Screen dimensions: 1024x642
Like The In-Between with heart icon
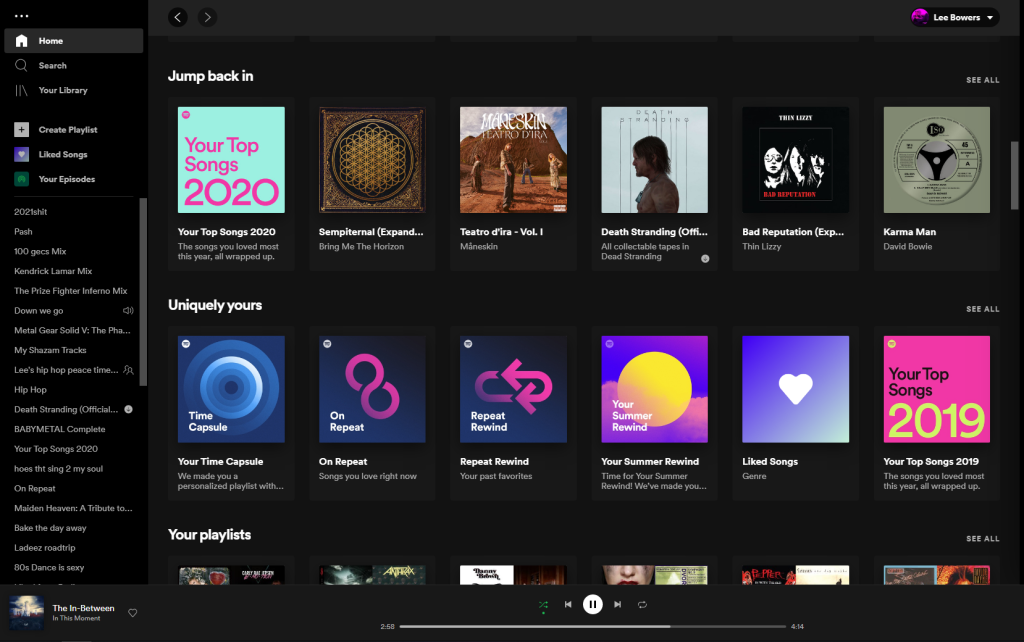(133, 613)
